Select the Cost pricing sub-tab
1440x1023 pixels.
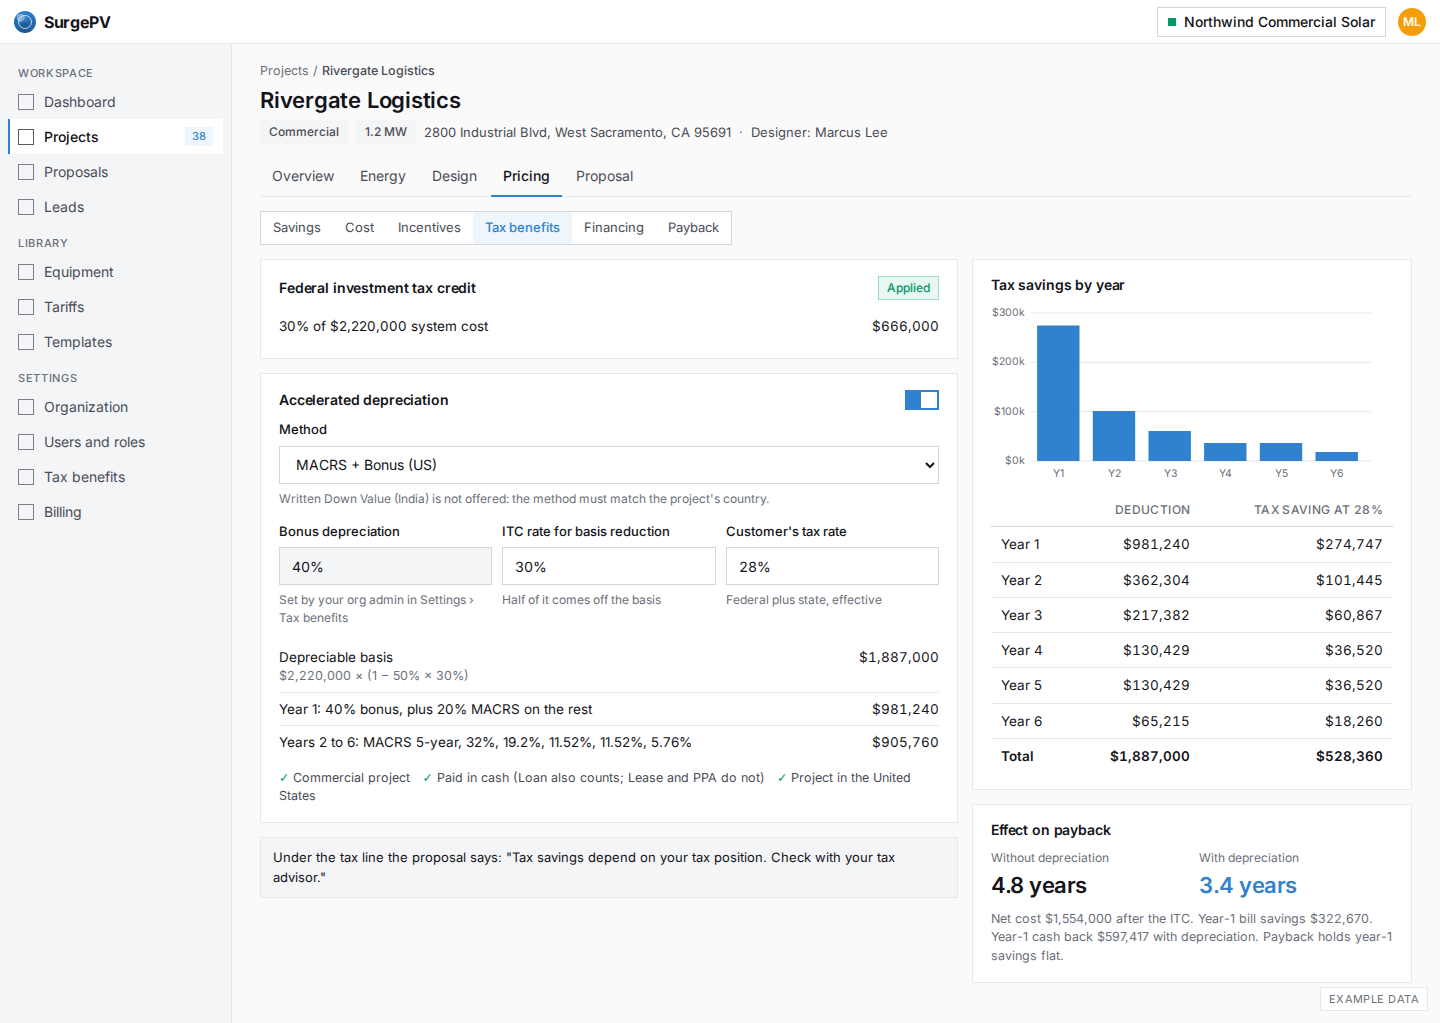coord(360,228)
